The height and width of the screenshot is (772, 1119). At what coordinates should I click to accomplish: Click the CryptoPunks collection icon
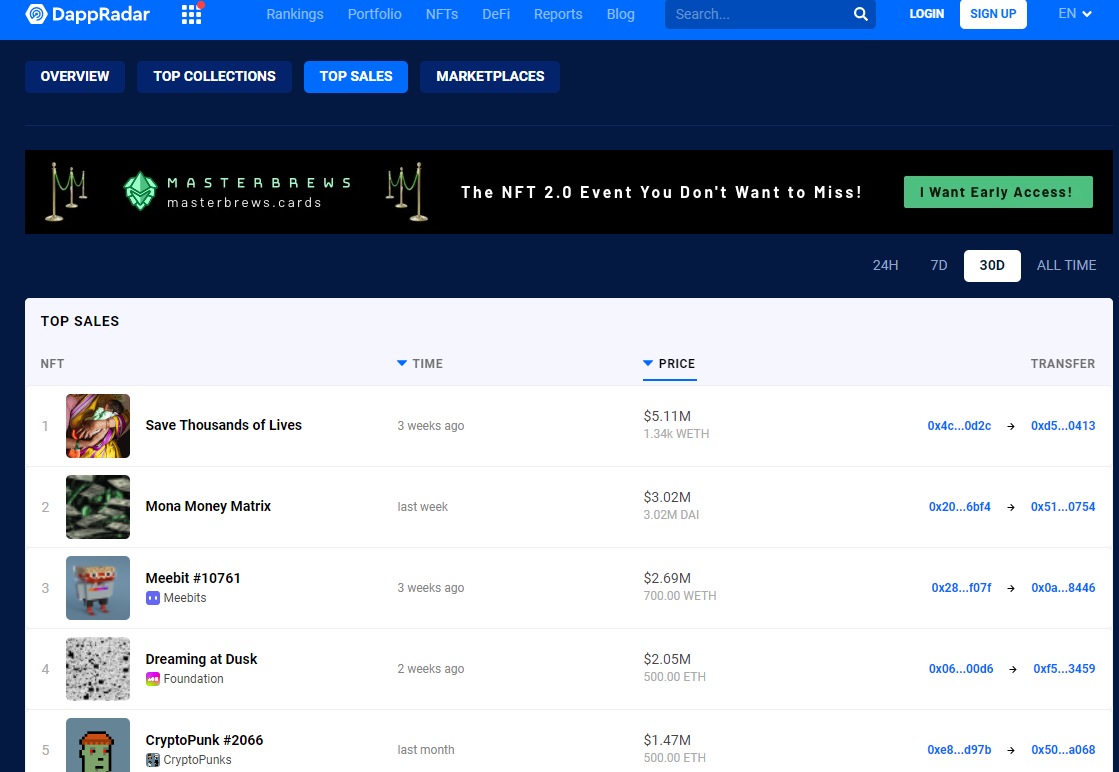153,760
